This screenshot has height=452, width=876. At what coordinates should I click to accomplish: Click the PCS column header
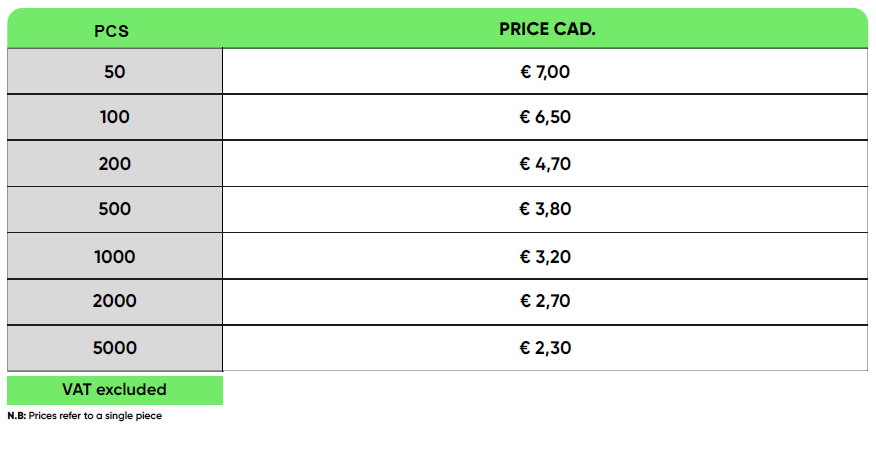pos(115,30)
